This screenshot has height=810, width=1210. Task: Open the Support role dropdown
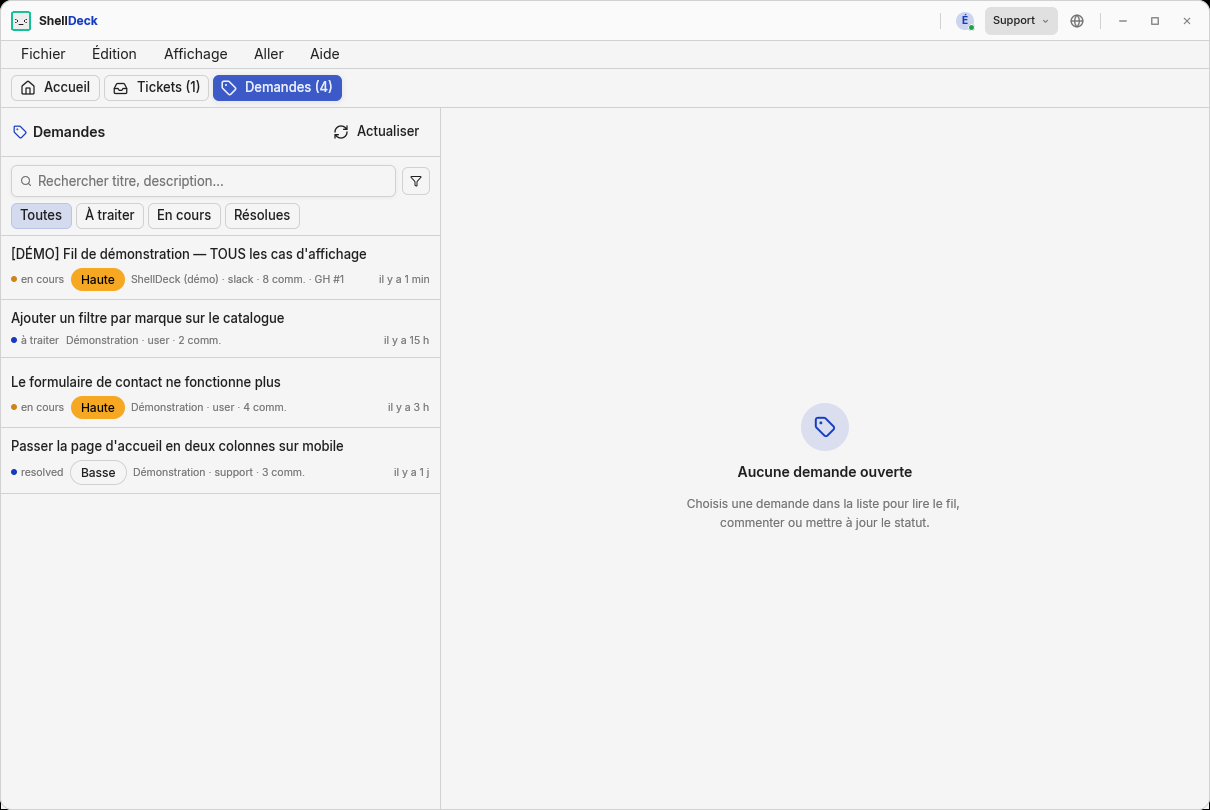tap(1021, 21)
